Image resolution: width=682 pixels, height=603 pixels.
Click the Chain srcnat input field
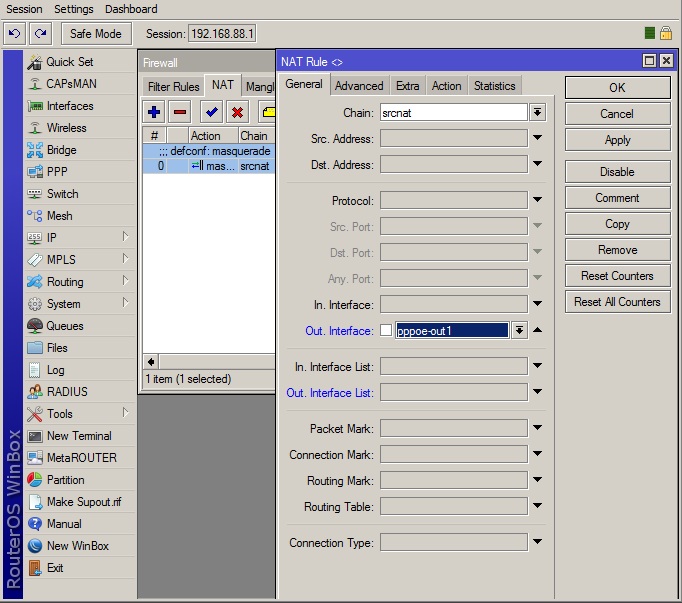click(453, 113)
